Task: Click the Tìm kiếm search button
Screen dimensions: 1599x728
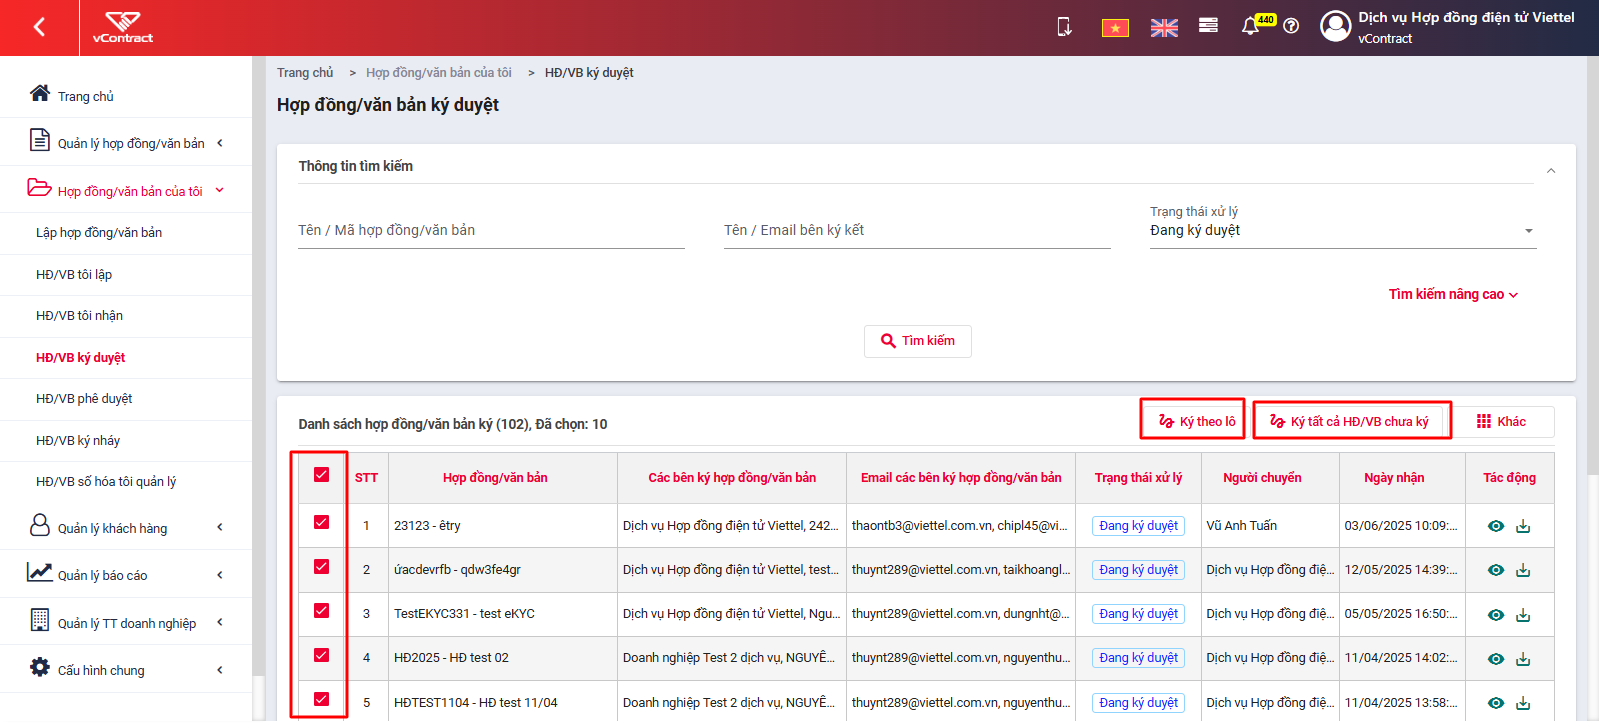Action: point(918,341)
